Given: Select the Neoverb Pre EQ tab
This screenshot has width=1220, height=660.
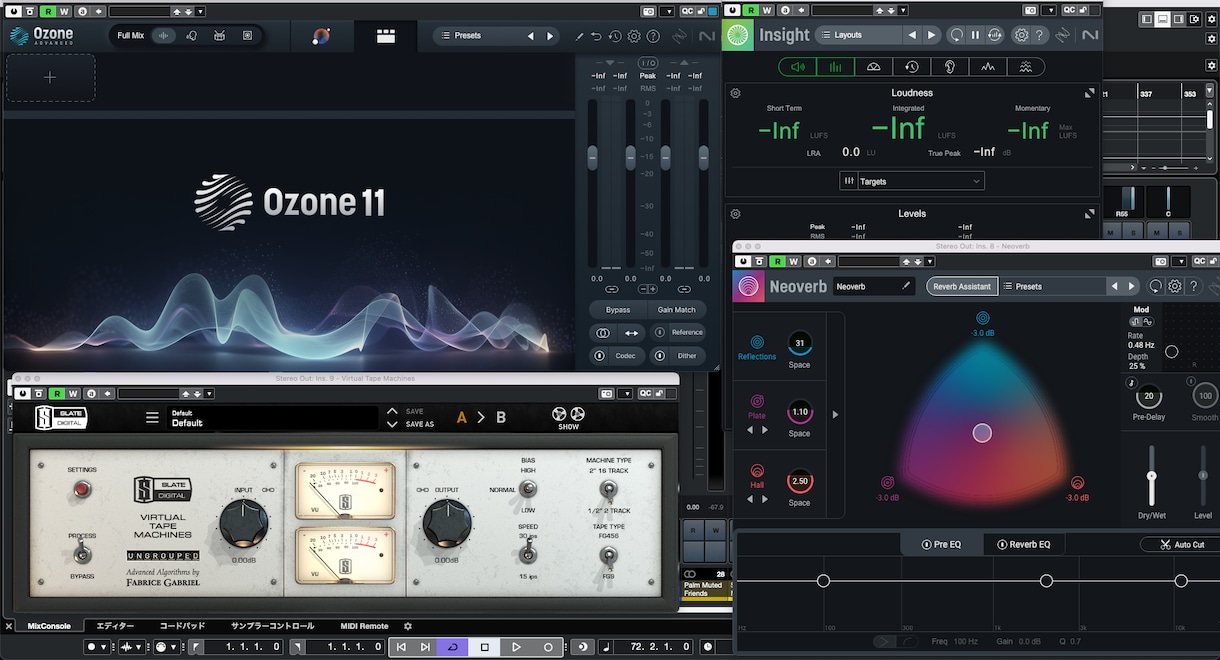Looking at the screenshot, I should tap(941, 544).
